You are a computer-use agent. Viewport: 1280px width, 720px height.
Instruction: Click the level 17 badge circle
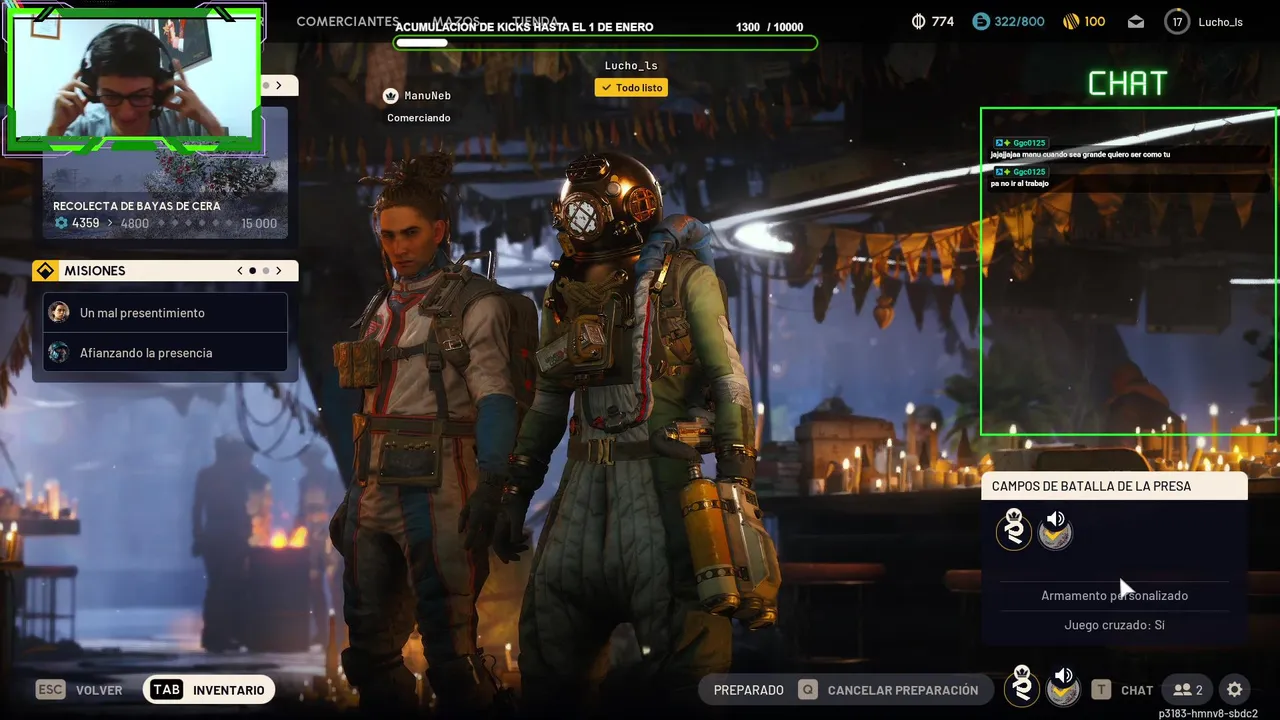1177,21
